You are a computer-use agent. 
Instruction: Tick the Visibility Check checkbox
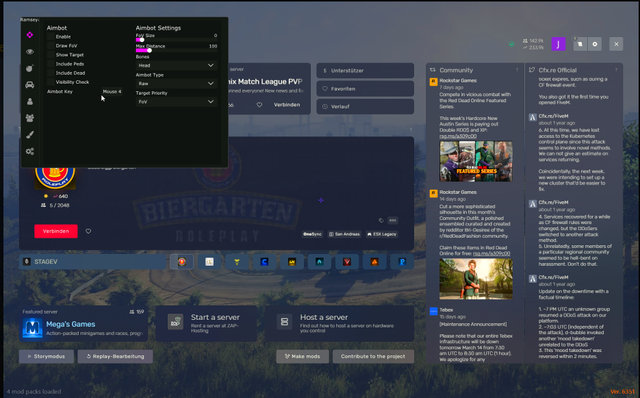51,82
